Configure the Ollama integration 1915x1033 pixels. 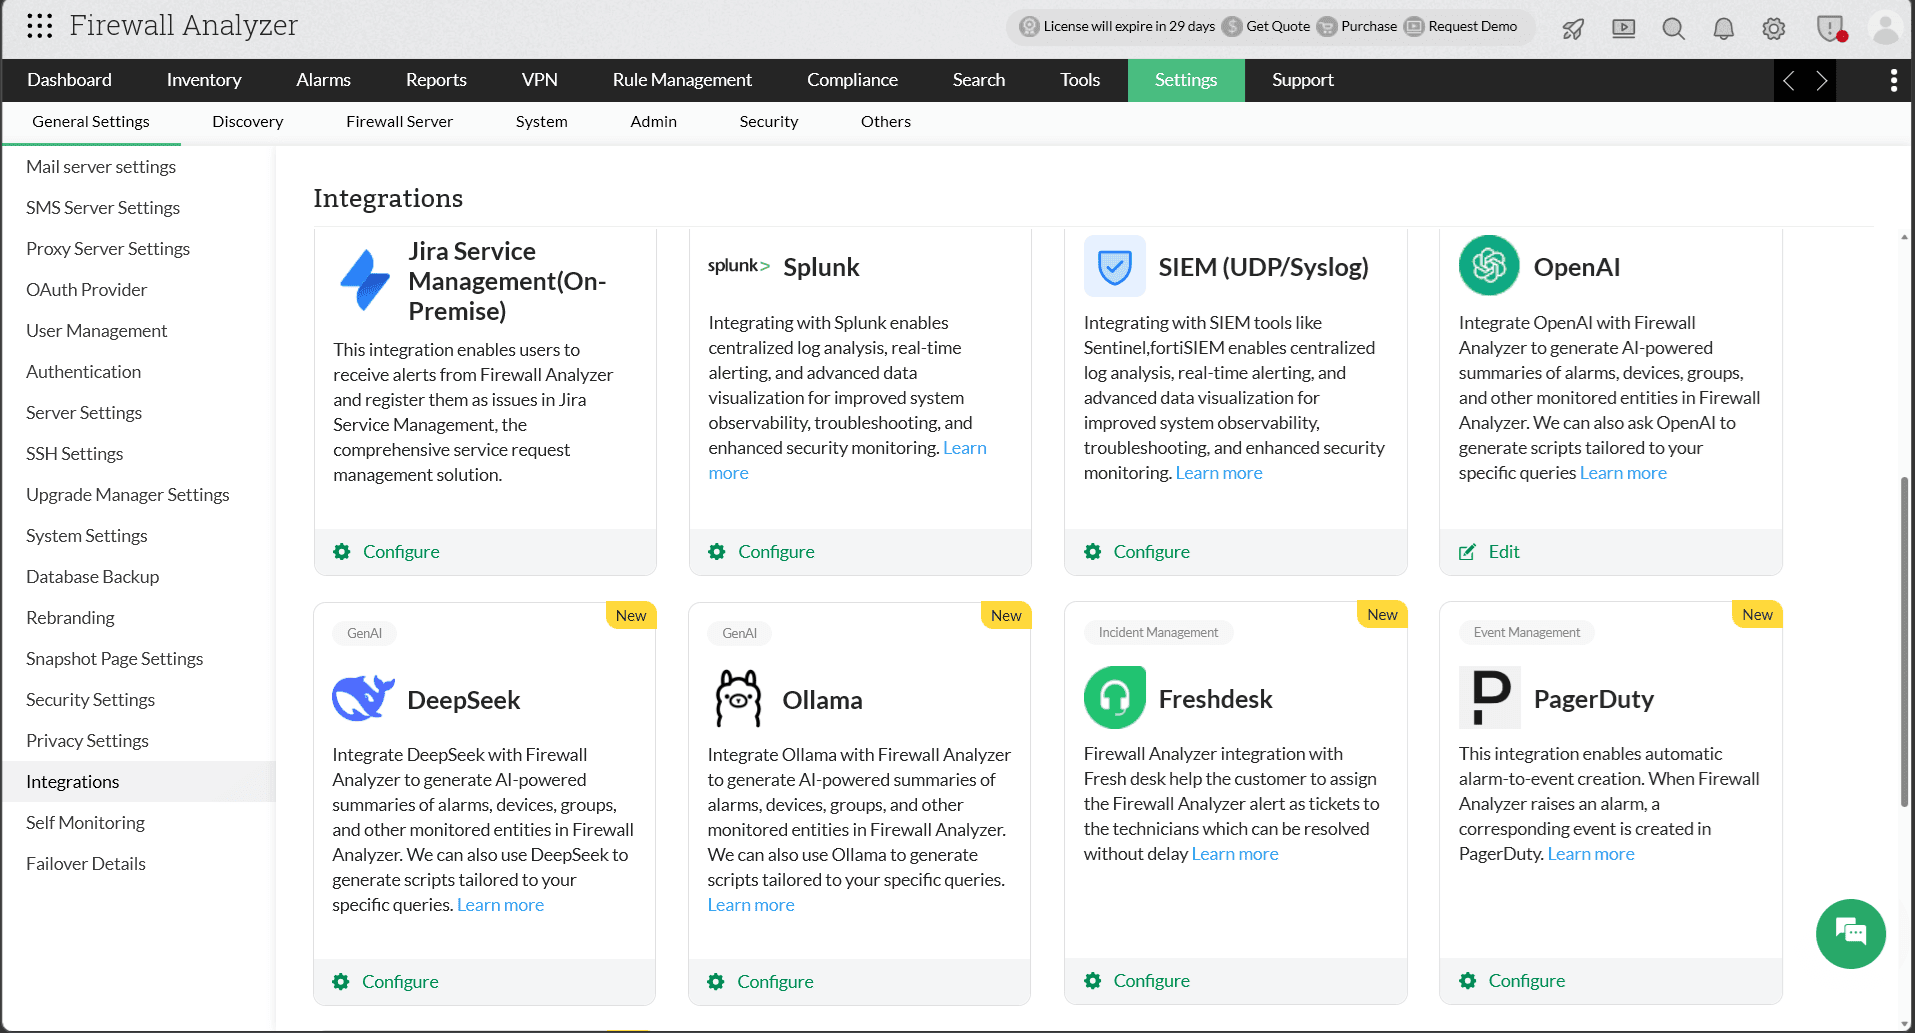(760, 982)
